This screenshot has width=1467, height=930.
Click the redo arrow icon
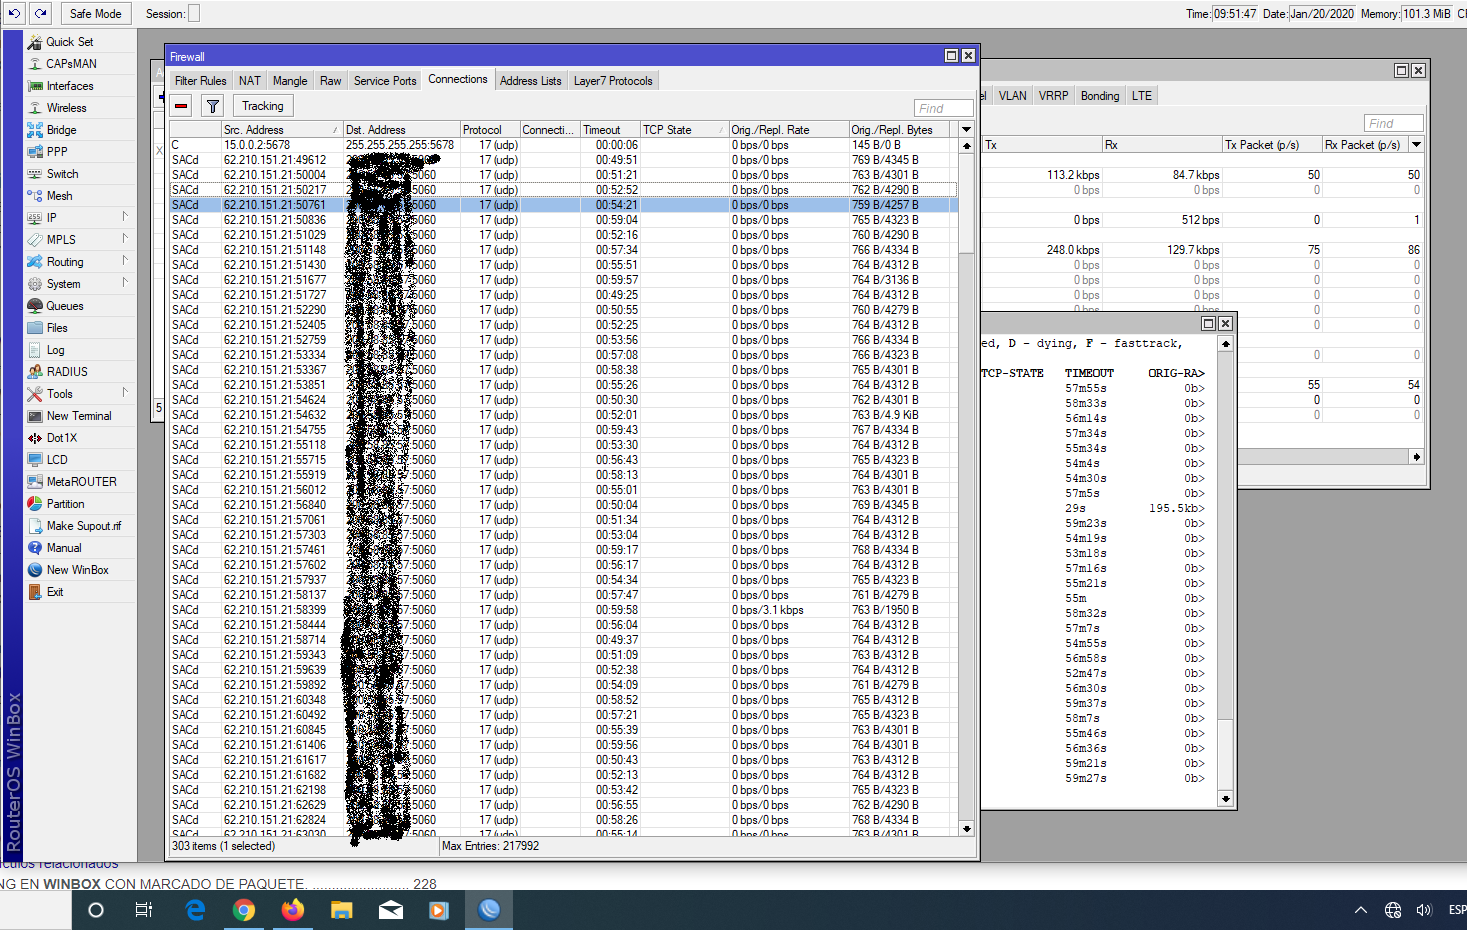pos(40,13)
